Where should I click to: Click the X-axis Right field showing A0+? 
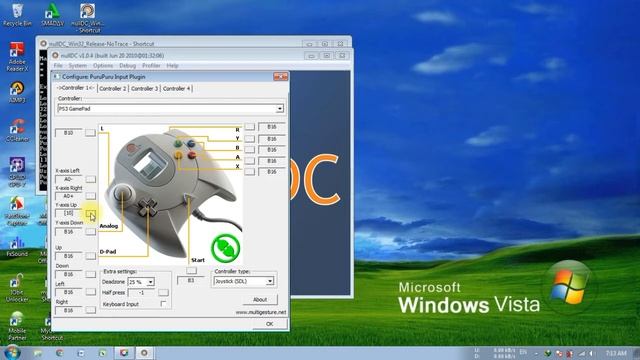[69, 196]
